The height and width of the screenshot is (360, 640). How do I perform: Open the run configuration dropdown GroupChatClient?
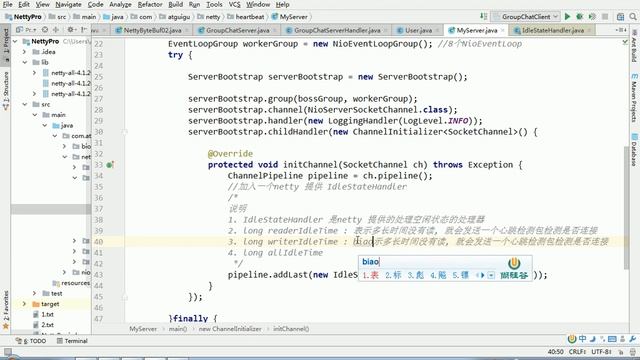click(x=526, y=17)
